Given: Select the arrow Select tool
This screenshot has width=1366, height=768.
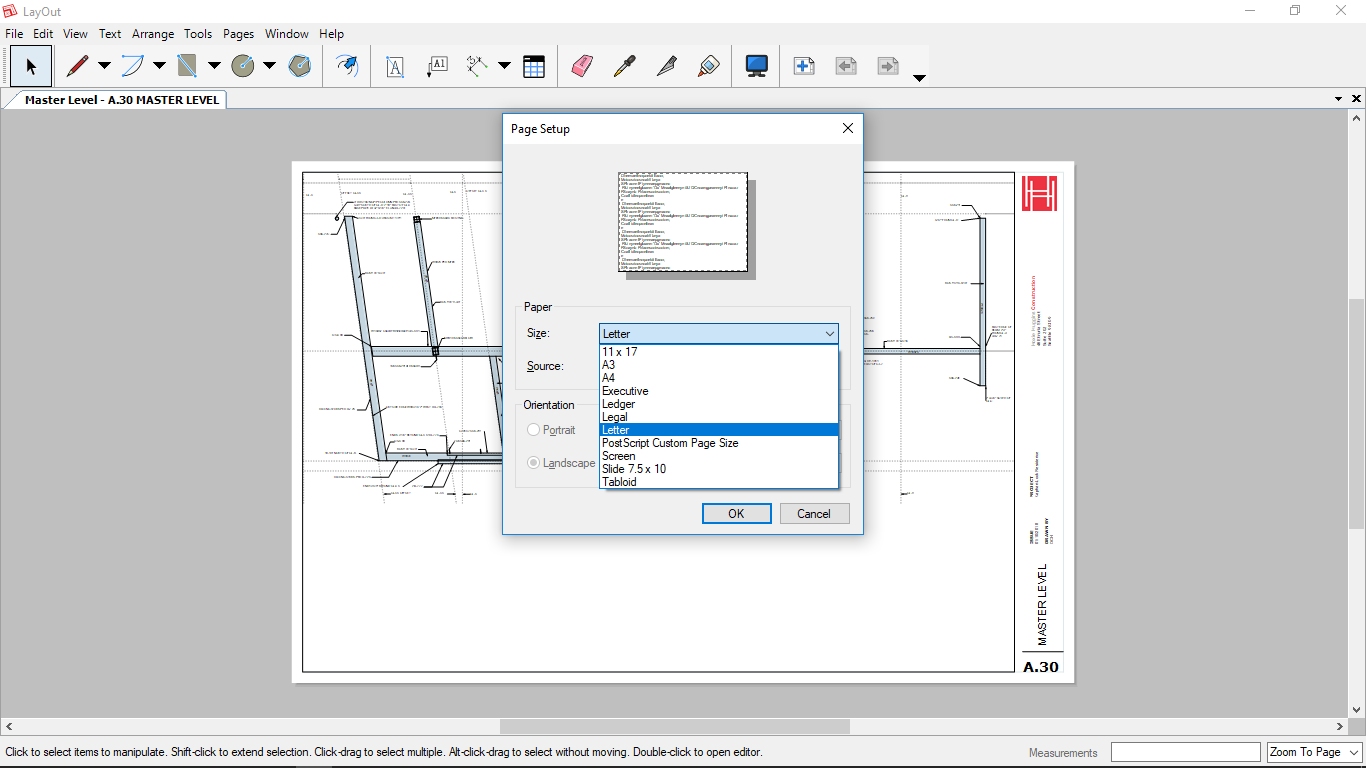Looking at the screenshot, I should [31, 66].
